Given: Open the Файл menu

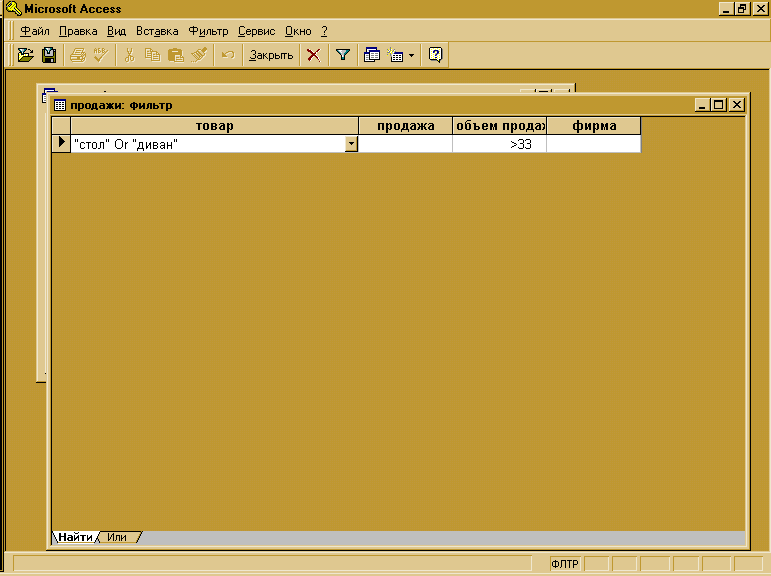Looking at the screenshot, I should tap(35, 31).
